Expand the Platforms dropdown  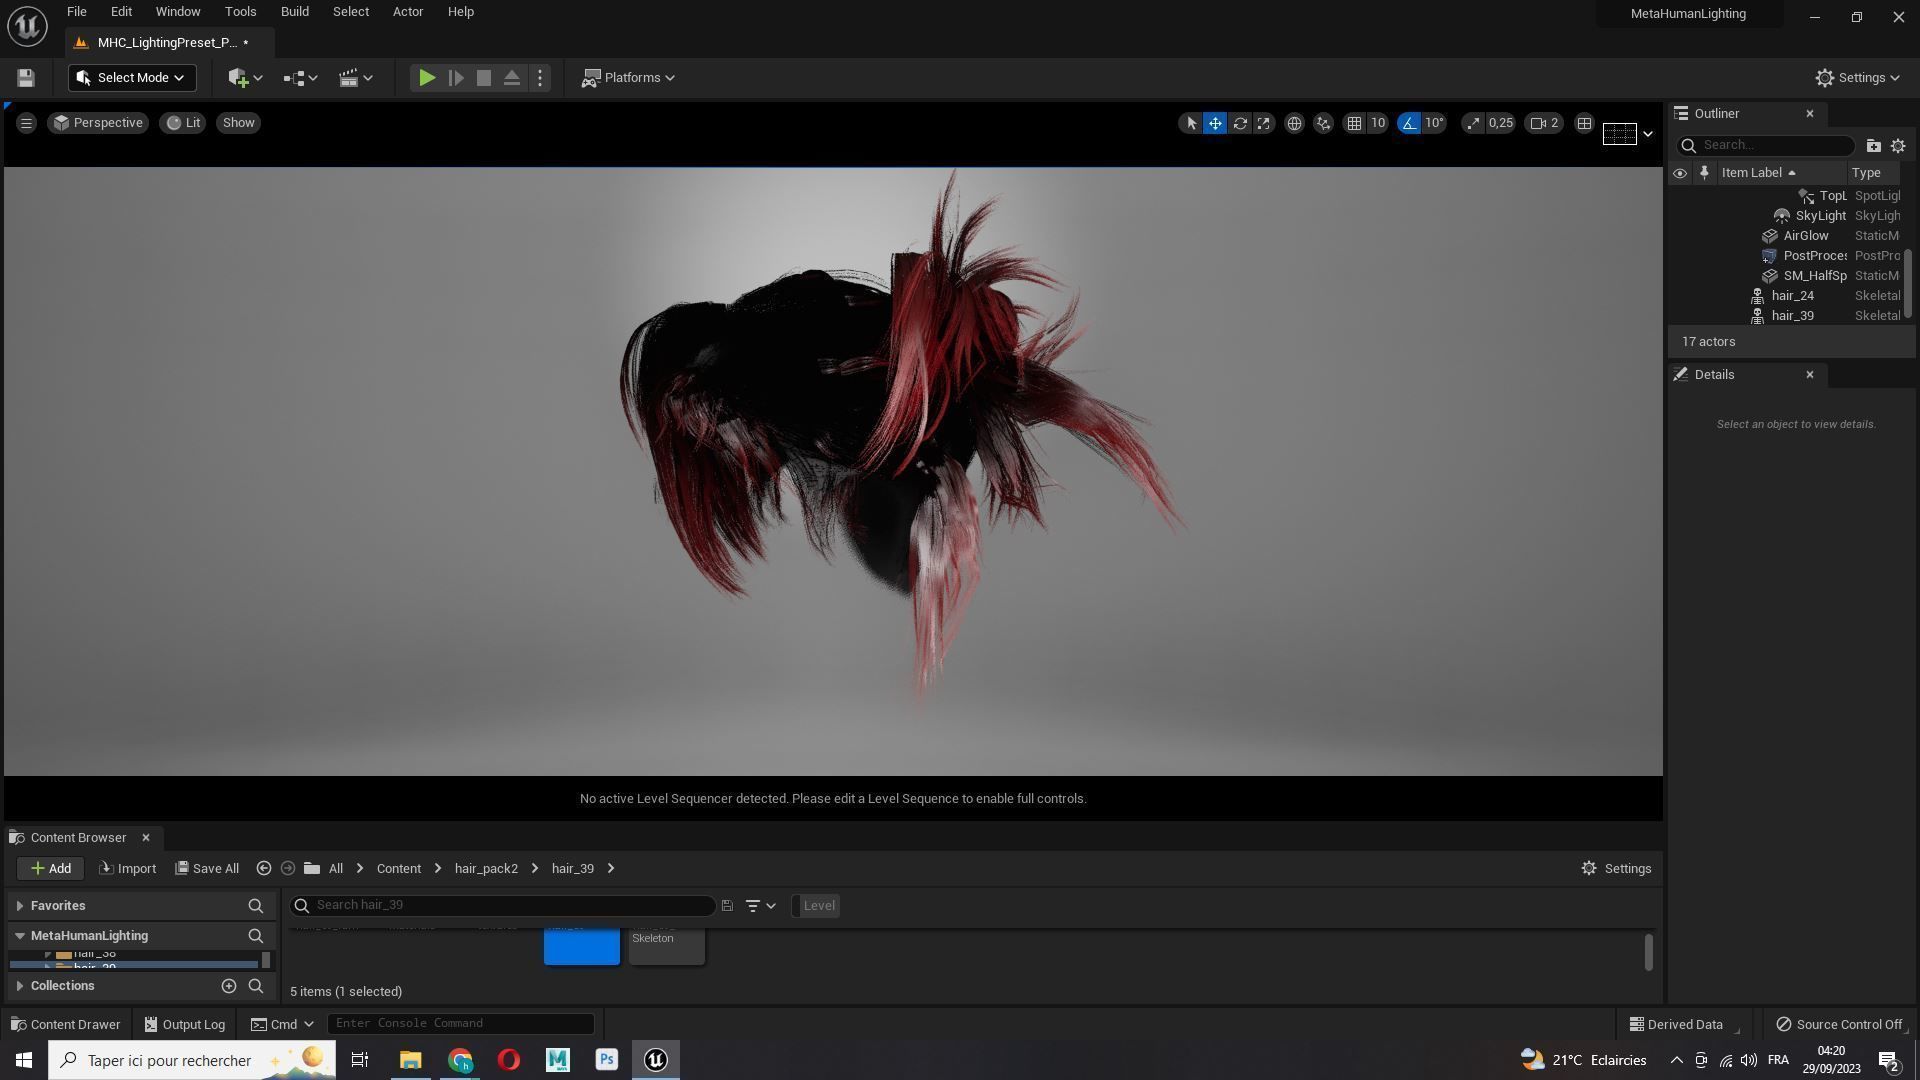[x=629, y=78]
